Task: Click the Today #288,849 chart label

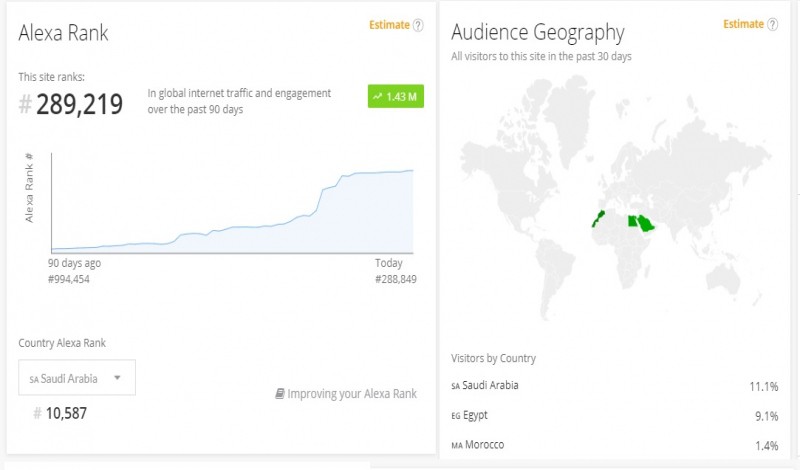Action: pos(395,271)
